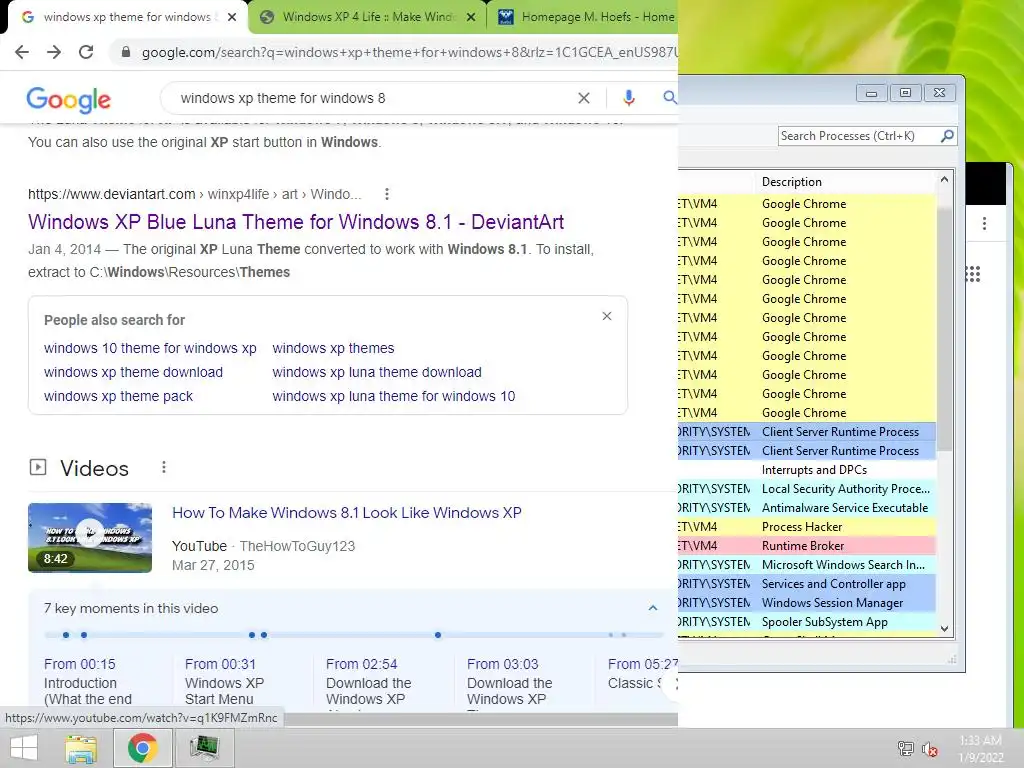Open 'windows xp theme pack' suggestion
Screen dimensions: 1024x768
[118, 396]
